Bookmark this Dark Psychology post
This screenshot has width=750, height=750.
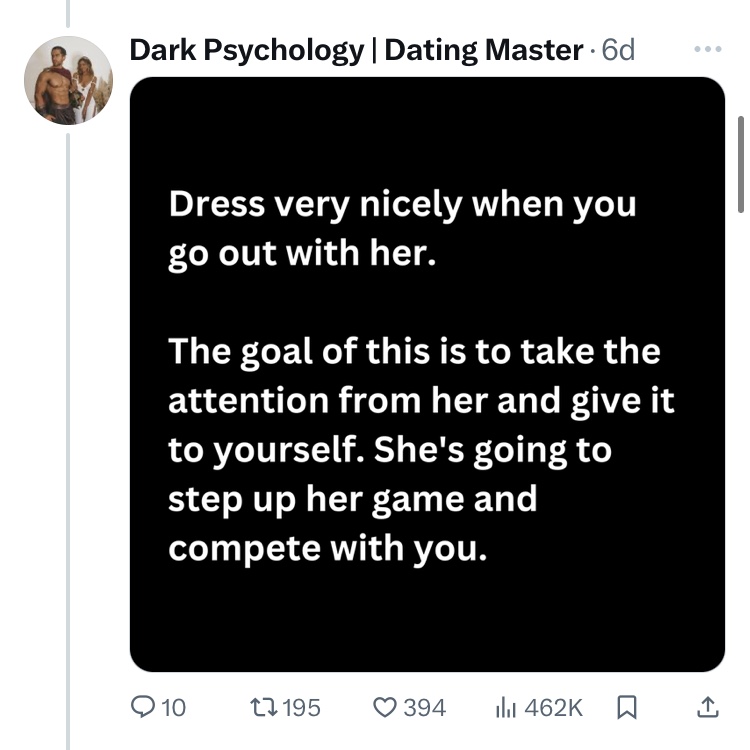click(x=627, y=707)
